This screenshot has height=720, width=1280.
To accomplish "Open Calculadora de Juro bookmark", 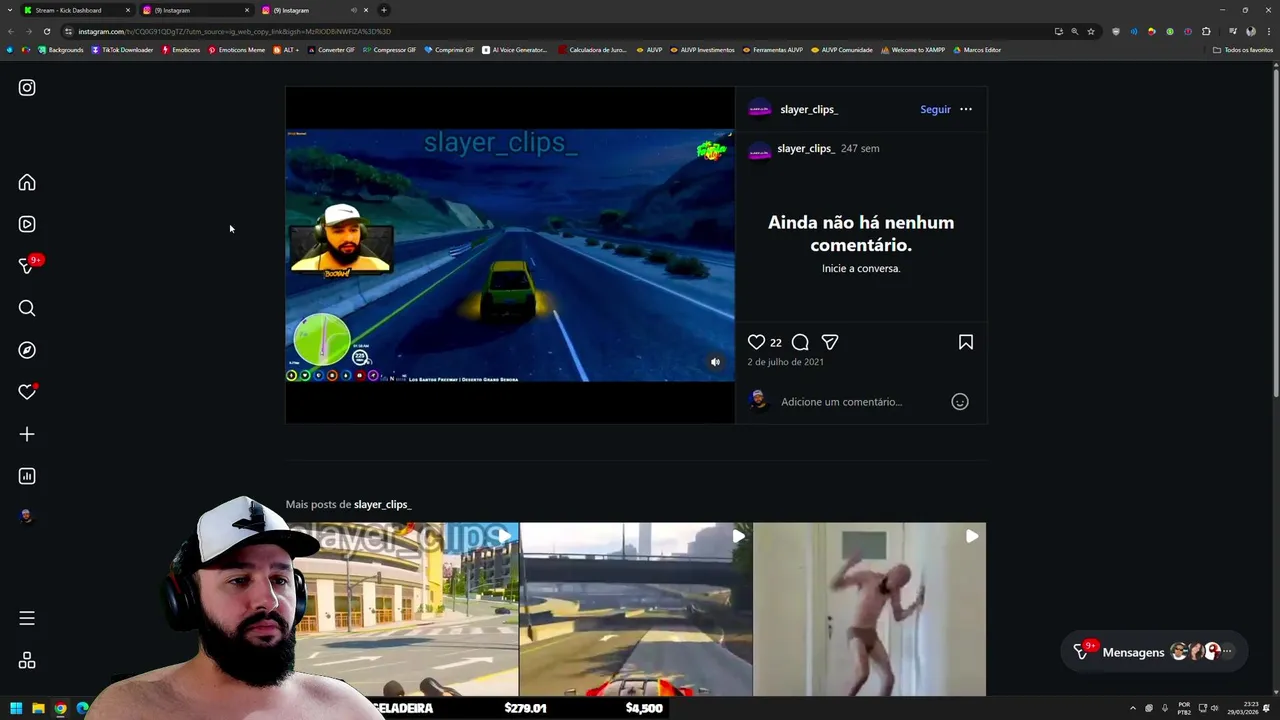I will click(x=593, y=50).
